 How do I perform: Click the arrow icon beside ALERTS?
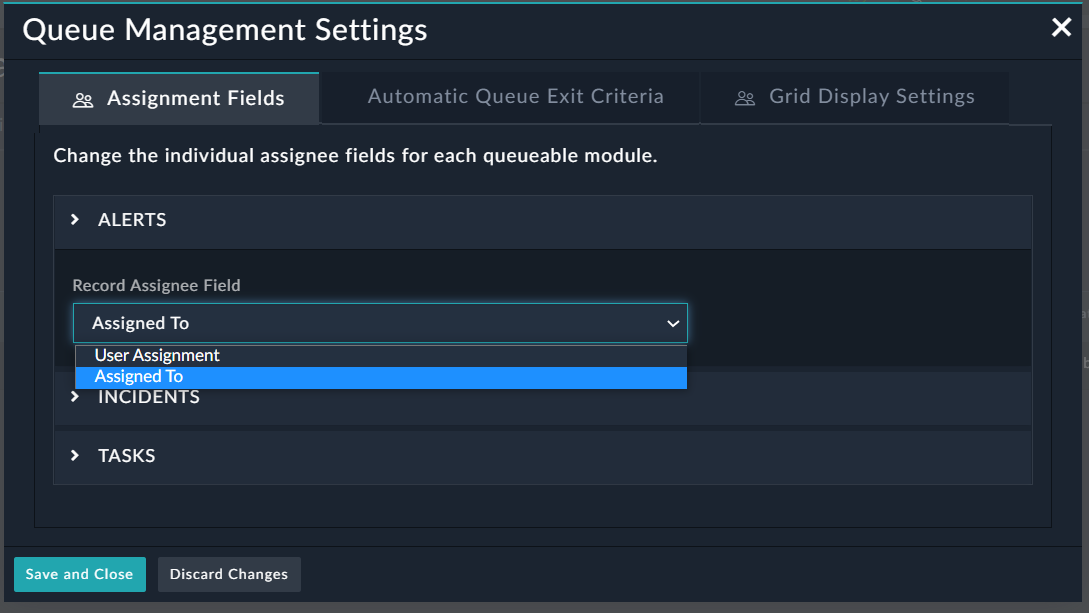click(x=74, y=220)
